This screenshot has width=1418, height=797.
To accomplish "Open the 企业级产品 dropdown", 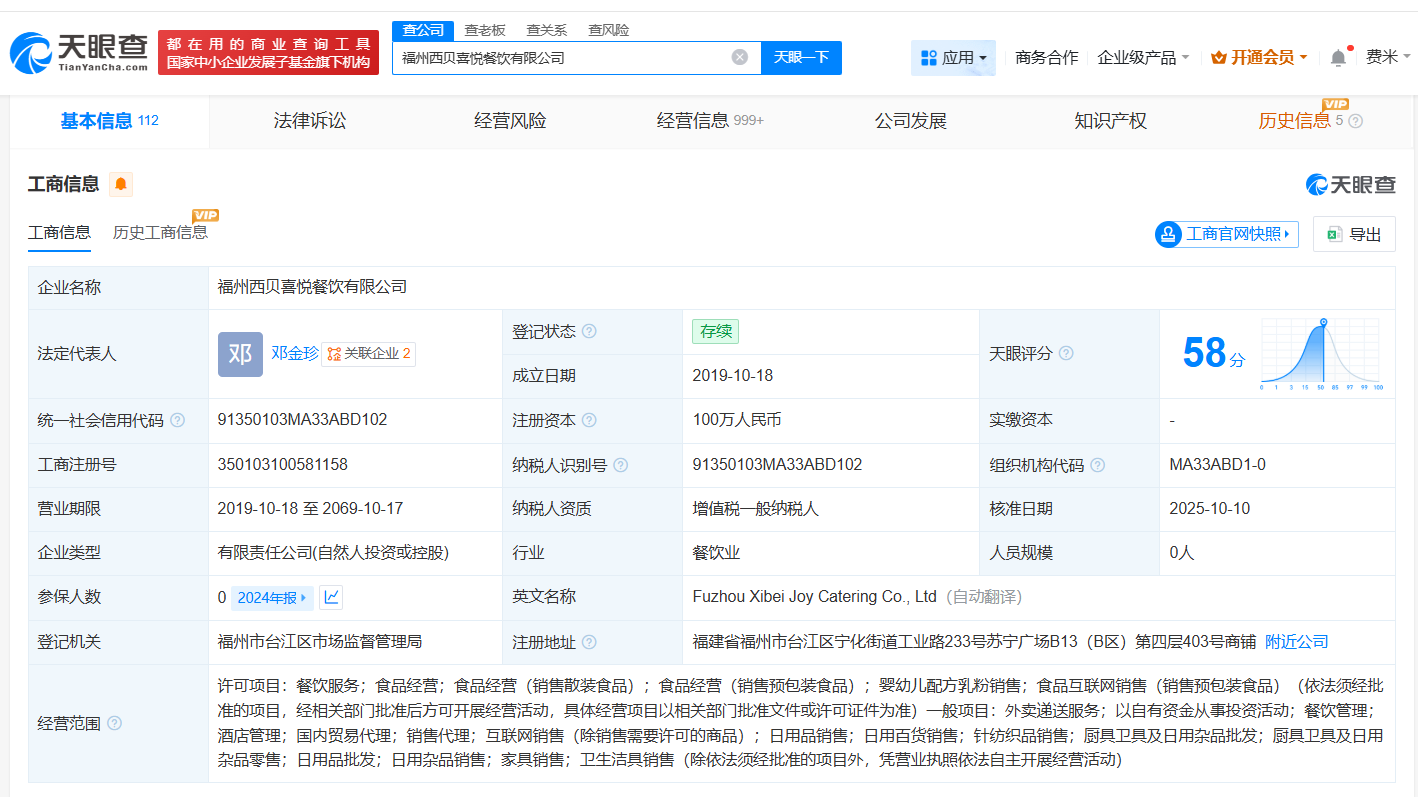I will [1140, 57].
